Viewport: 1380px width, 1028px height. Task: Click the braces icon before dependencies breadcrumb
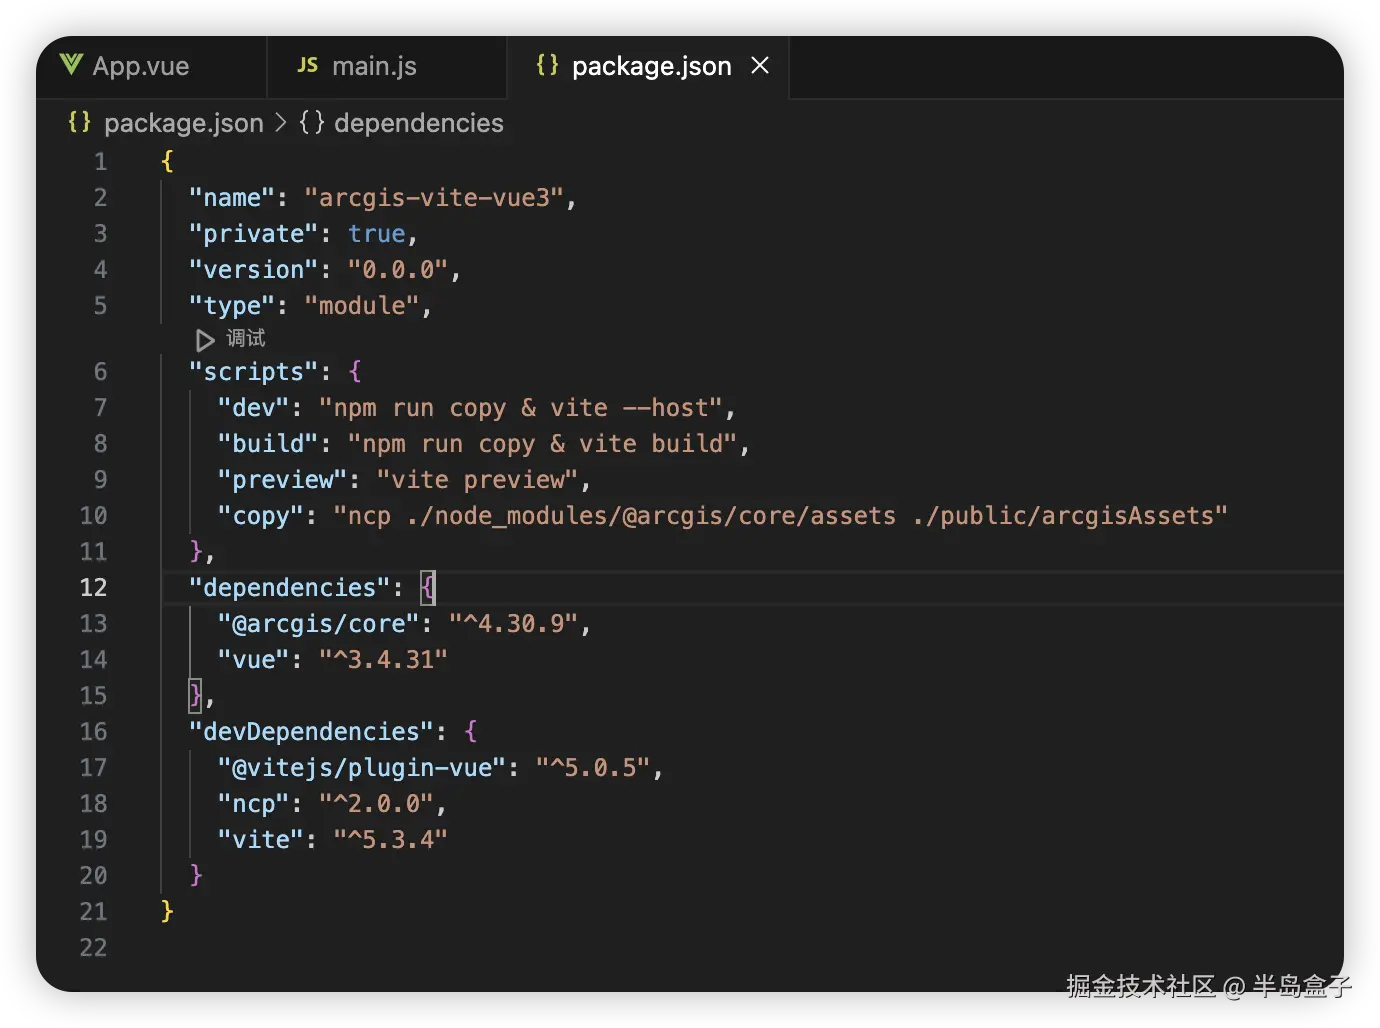tap(312, 122)
